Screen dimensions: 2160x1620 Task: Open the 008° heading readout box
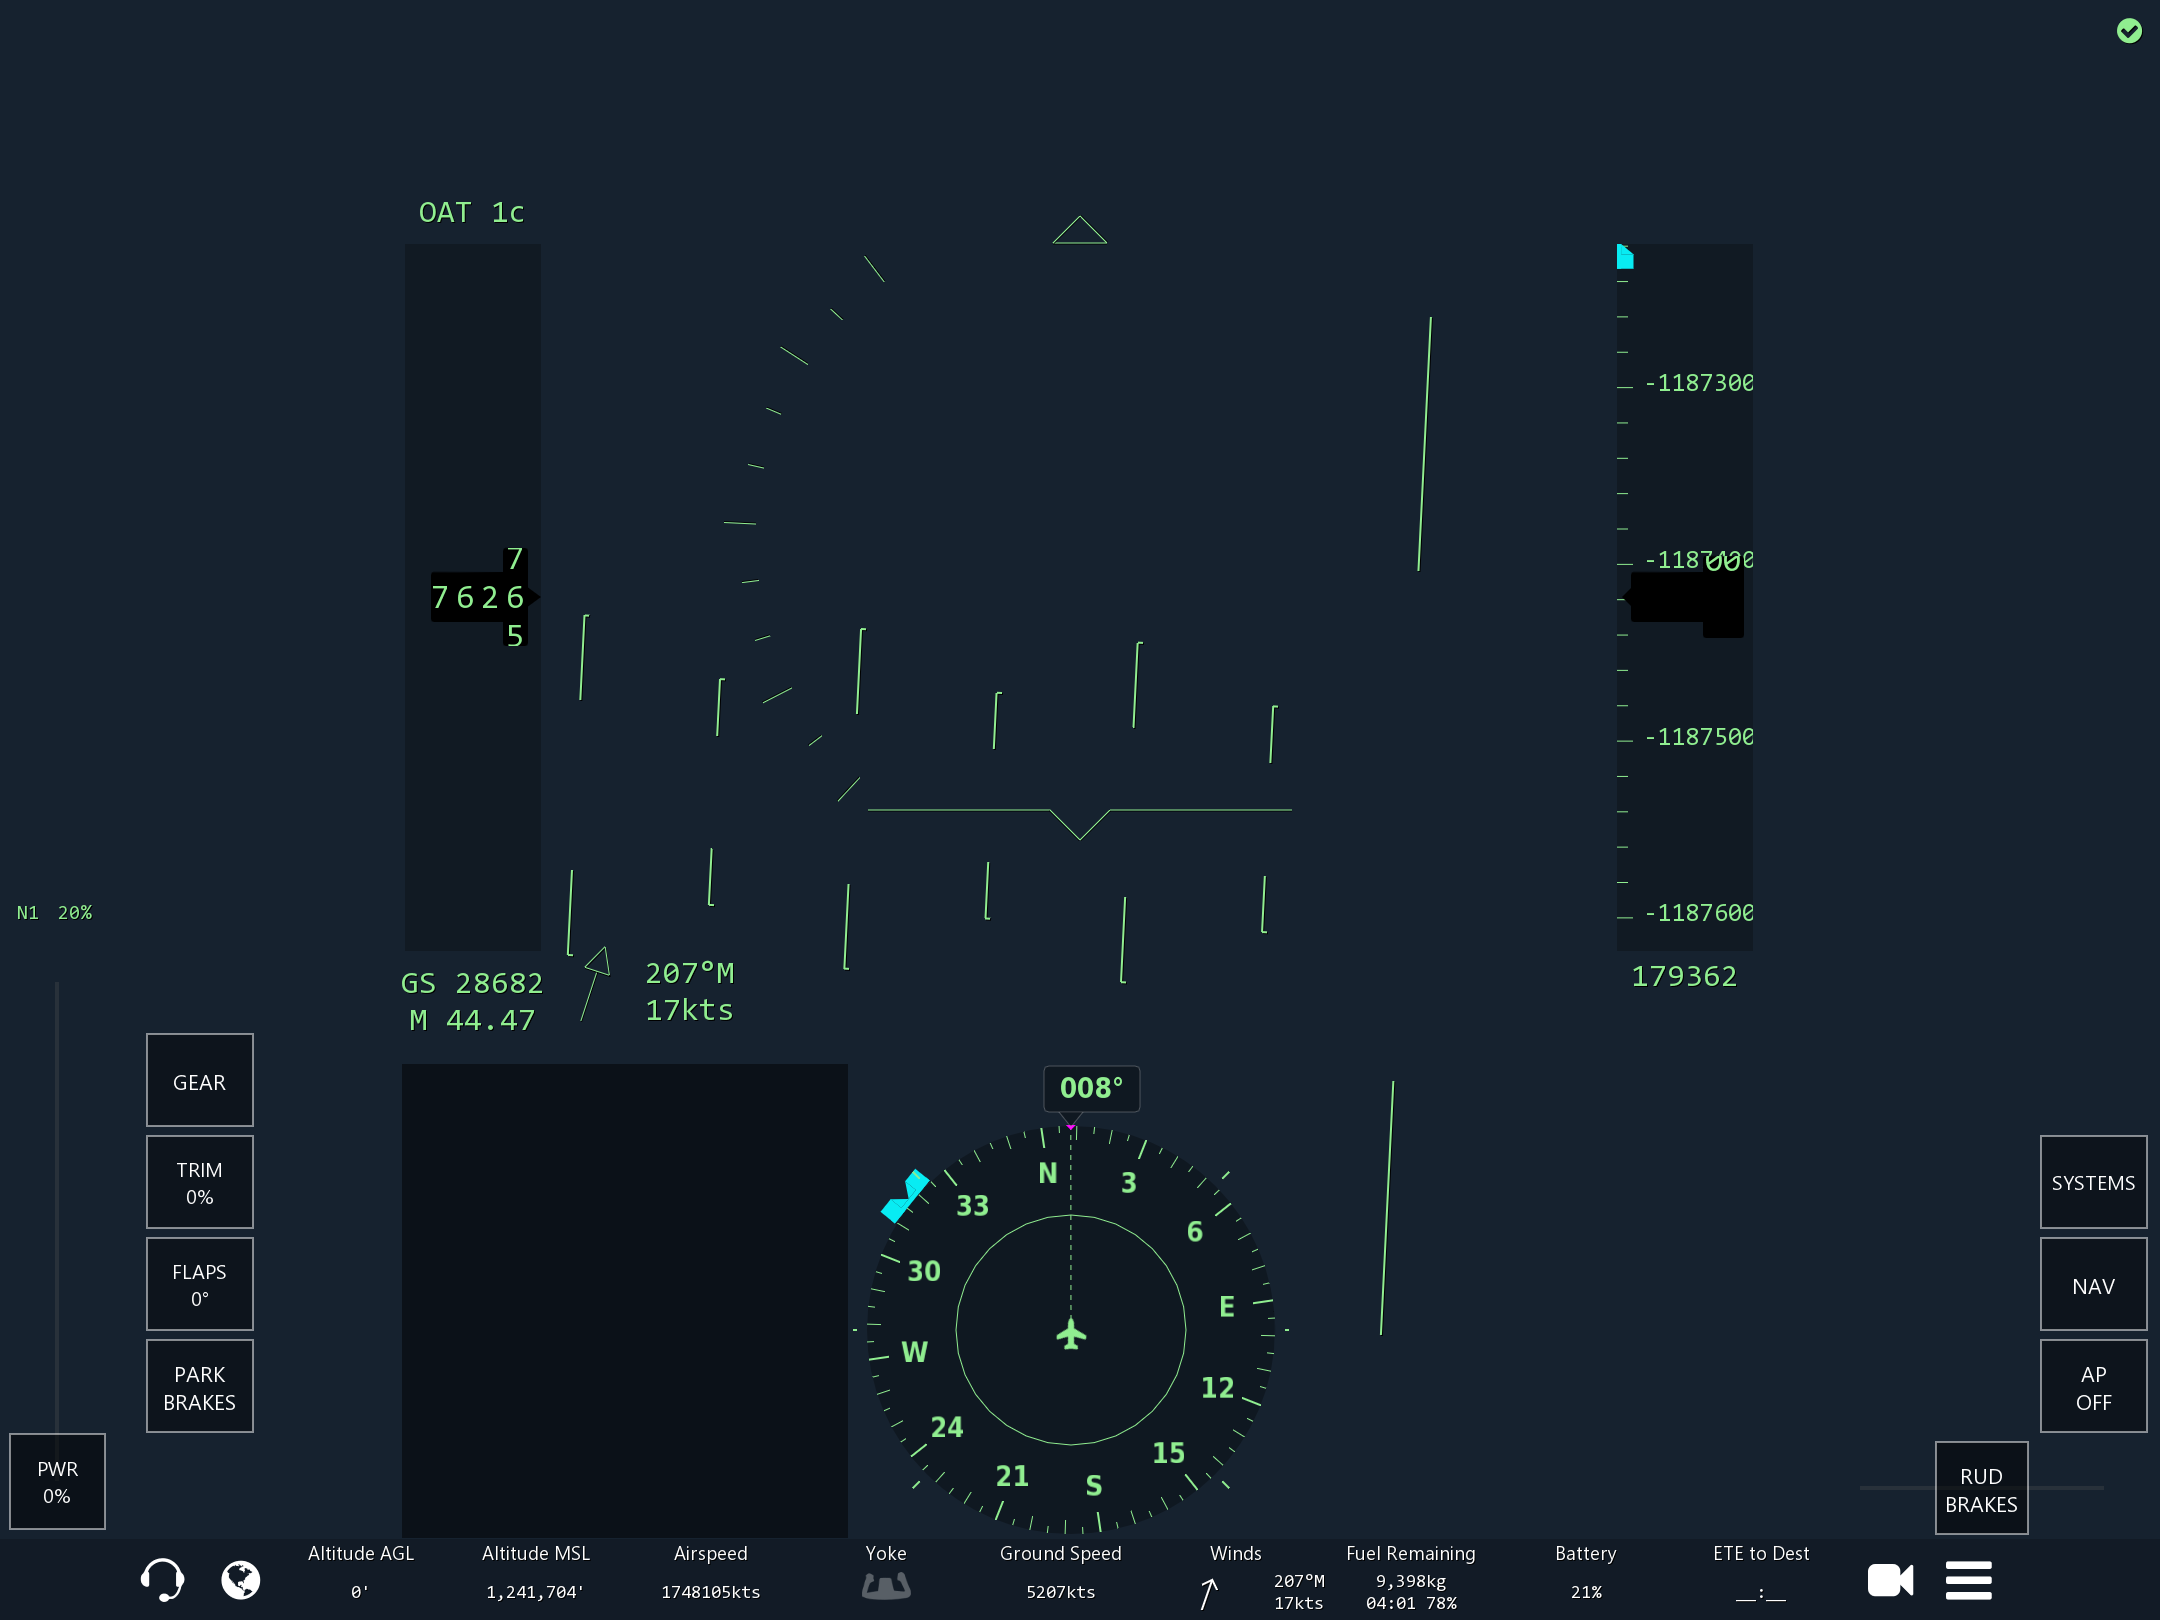tap(1091, 1088)
